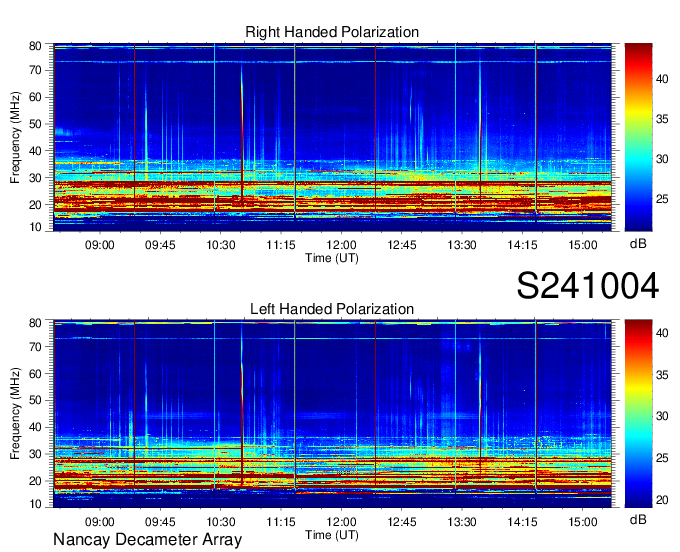
Task: Click the 80 frequency tick on top plot
Action: pyautogui.click(x=35, y=46)
